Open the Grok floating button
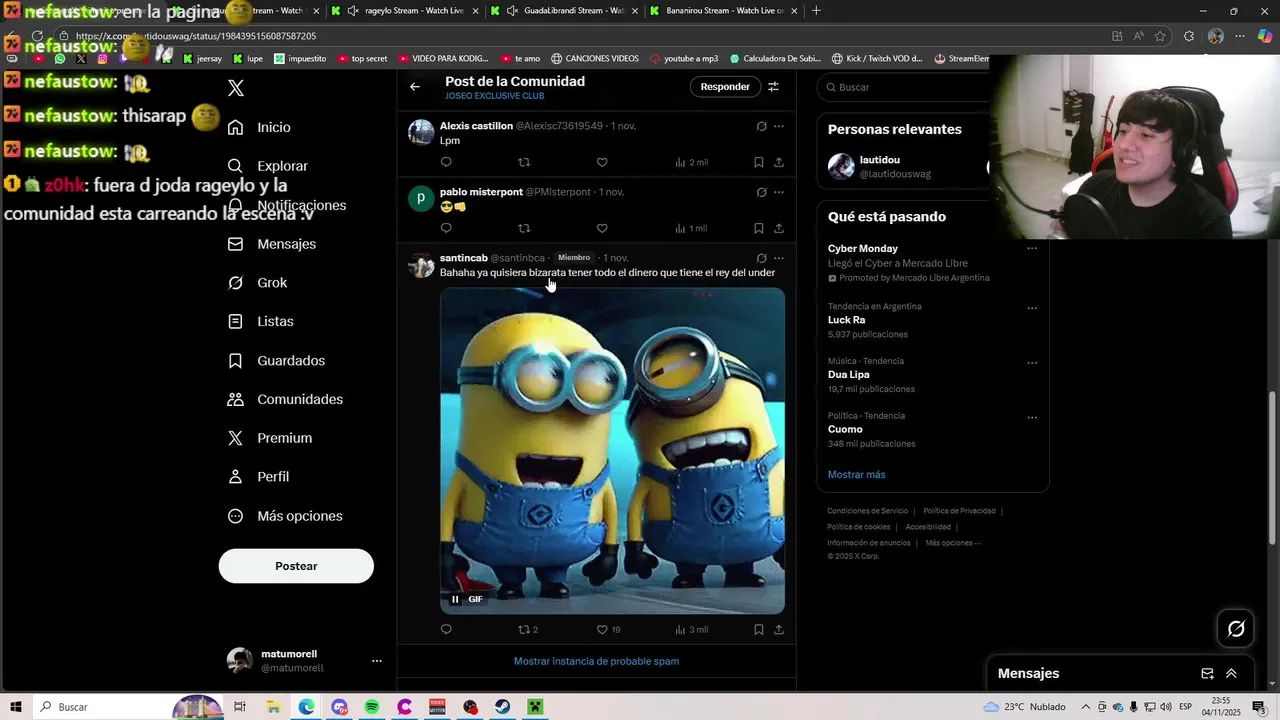 [1236, 629]
